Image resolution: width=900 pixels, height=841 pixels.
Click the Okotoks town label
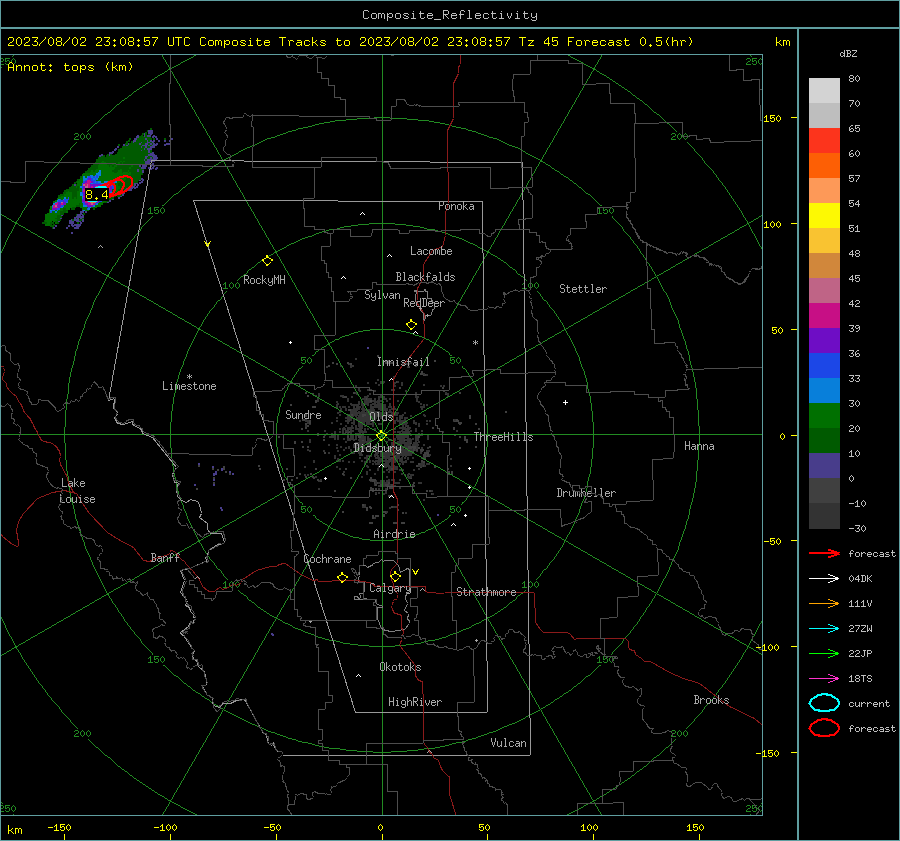(x=400, y=667)
